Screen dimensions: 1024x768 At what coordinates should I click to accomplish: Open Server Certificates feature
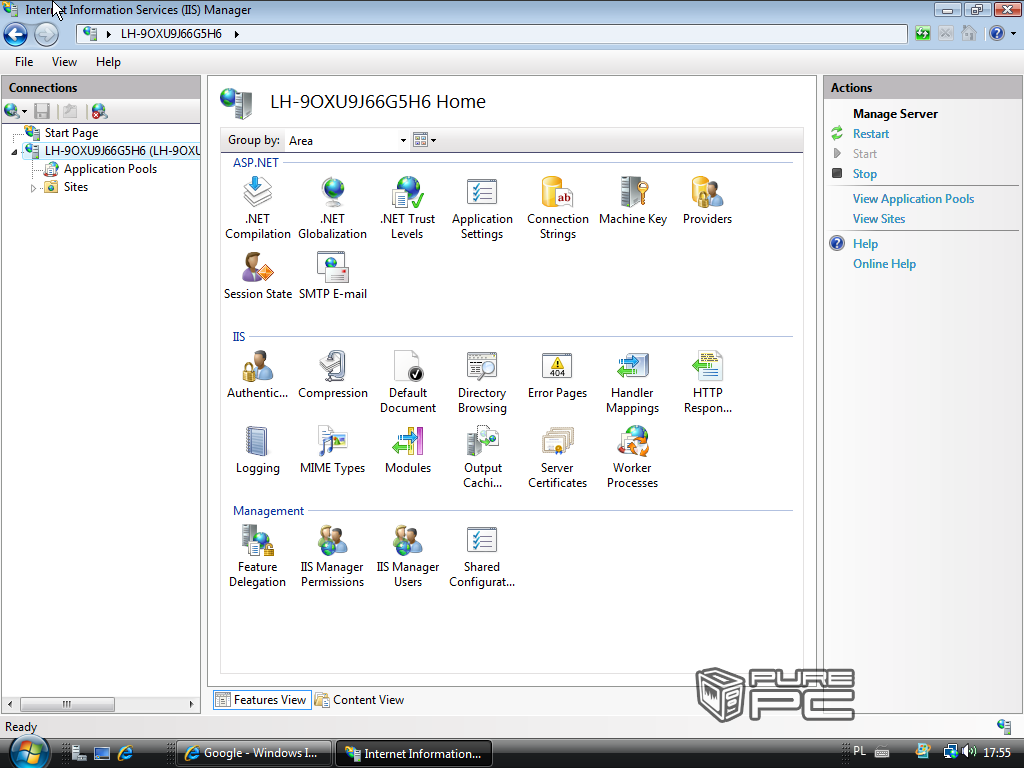click(x=557, y=457)
